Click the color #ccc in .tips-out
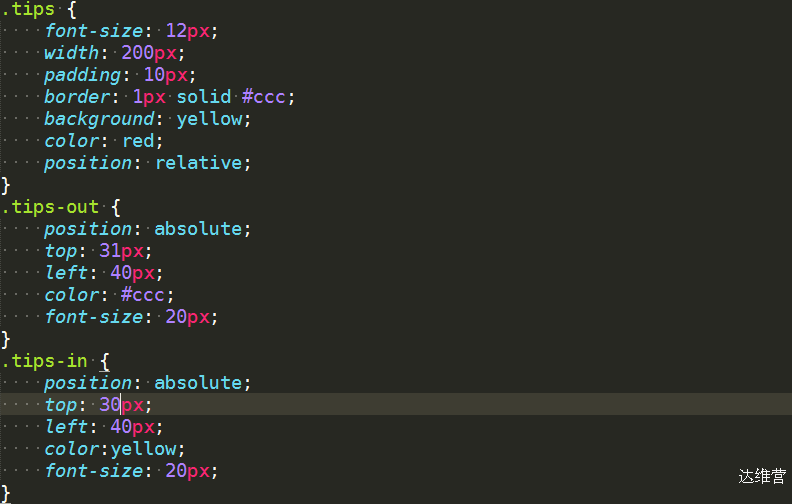 (142, 294)
